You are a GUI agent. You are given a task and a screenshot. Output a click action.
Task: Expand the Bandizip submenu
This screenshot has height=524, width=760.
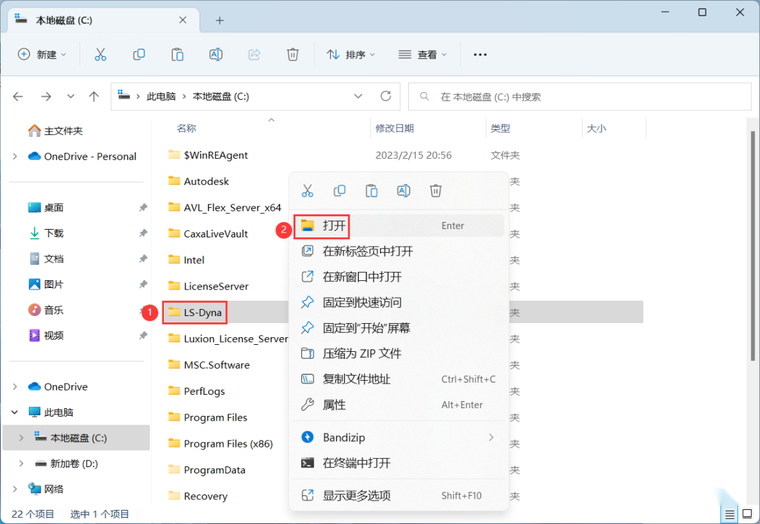[x=399, y=437]
